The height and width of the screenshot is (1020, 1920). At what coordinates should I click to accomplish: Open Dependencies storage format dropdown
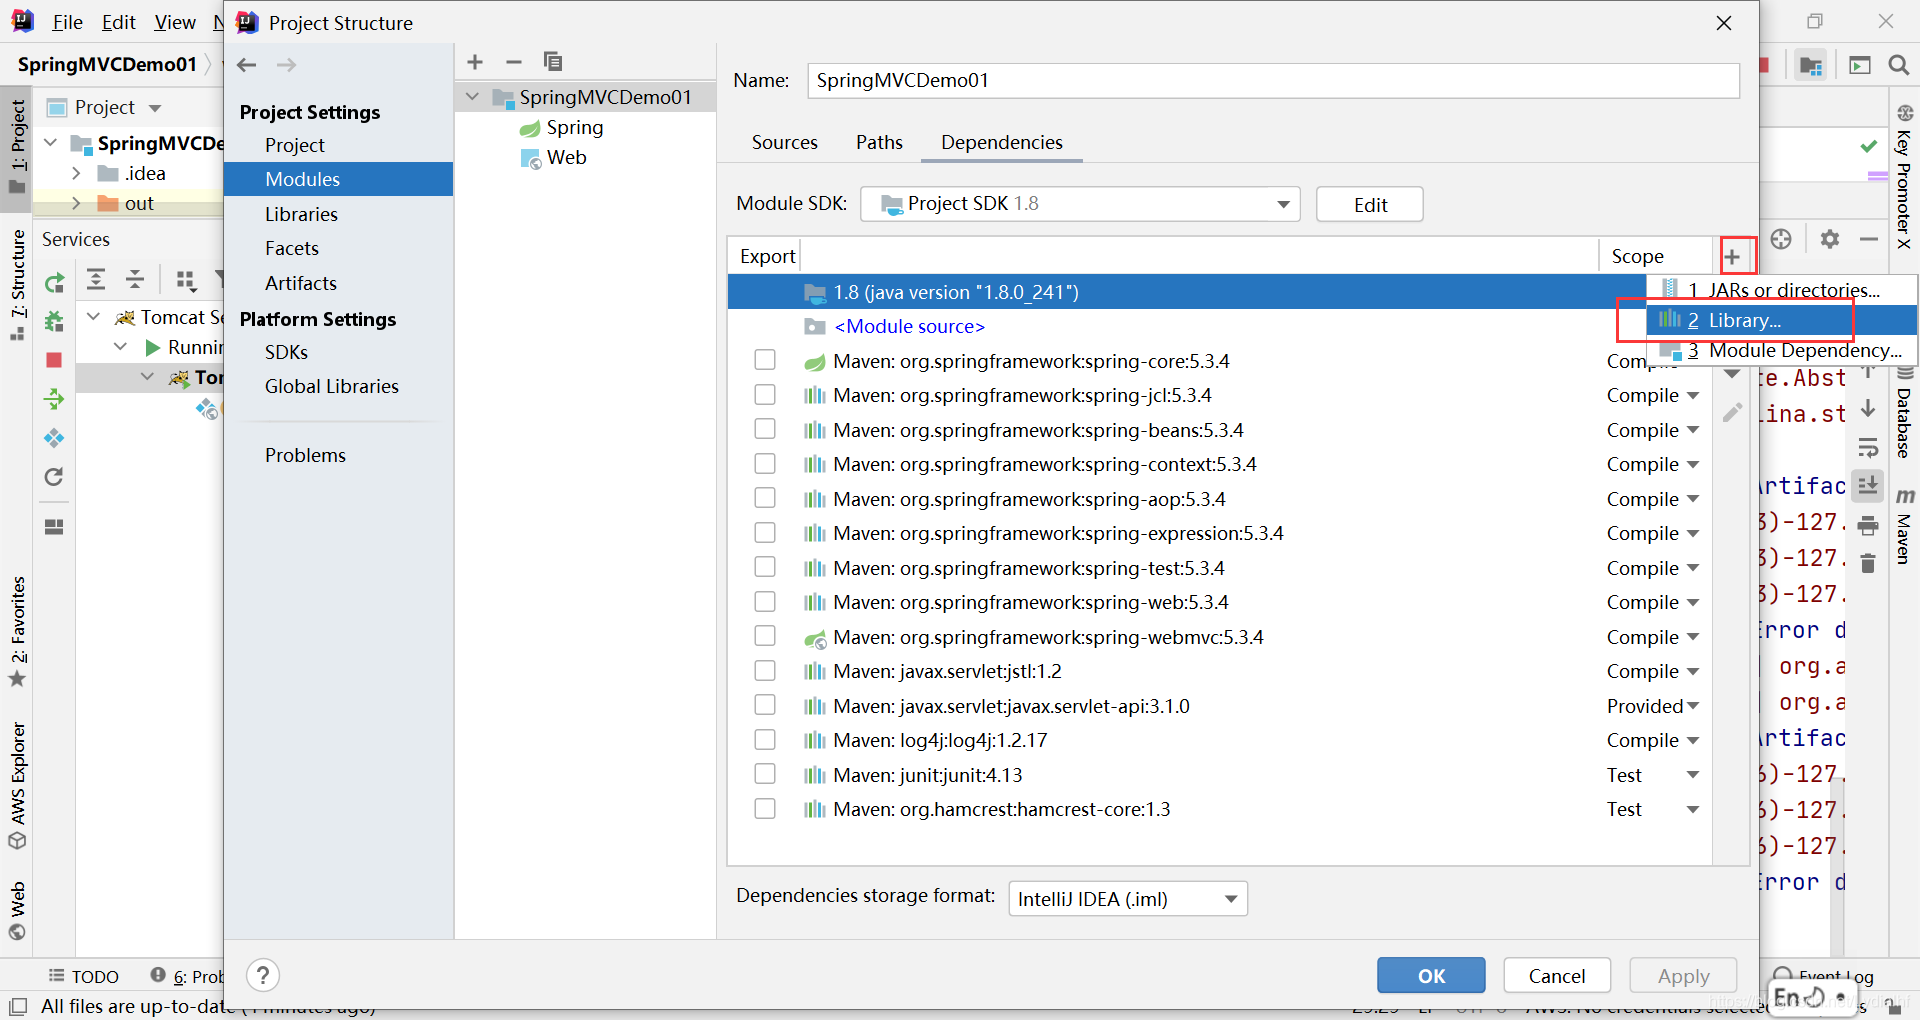[x=1128, y=899]
